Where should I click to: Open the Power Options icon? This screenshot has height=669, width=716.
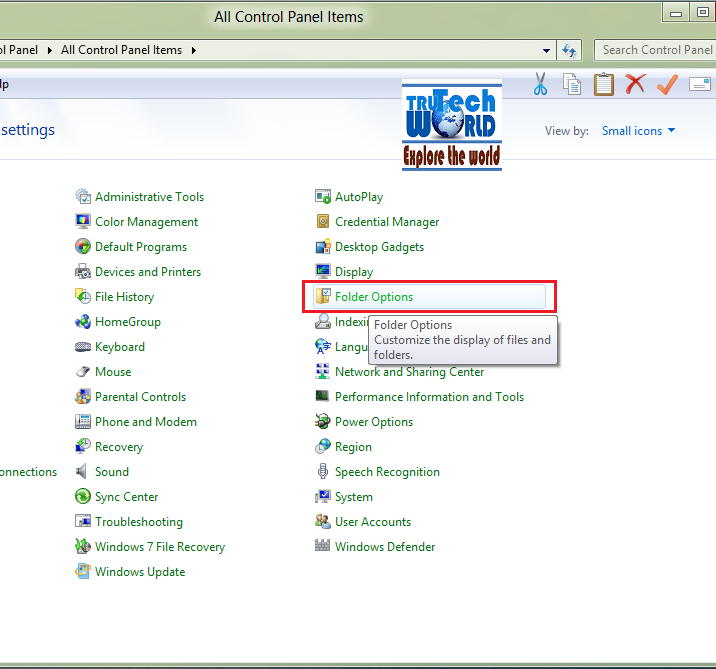[323, 421]
